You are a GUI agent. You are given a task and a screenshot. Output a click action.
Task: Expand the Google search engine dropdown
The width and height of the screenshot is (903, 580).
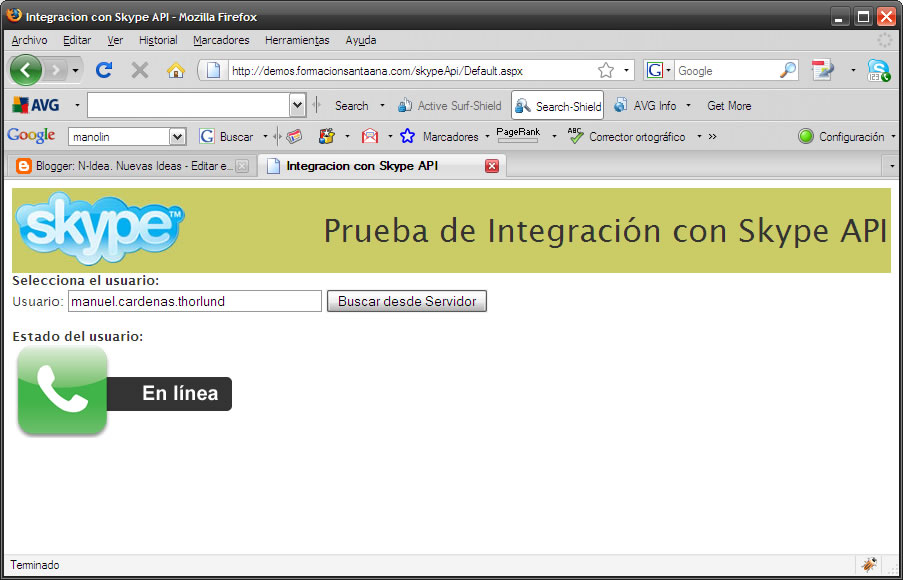click(x=669, y=70)
